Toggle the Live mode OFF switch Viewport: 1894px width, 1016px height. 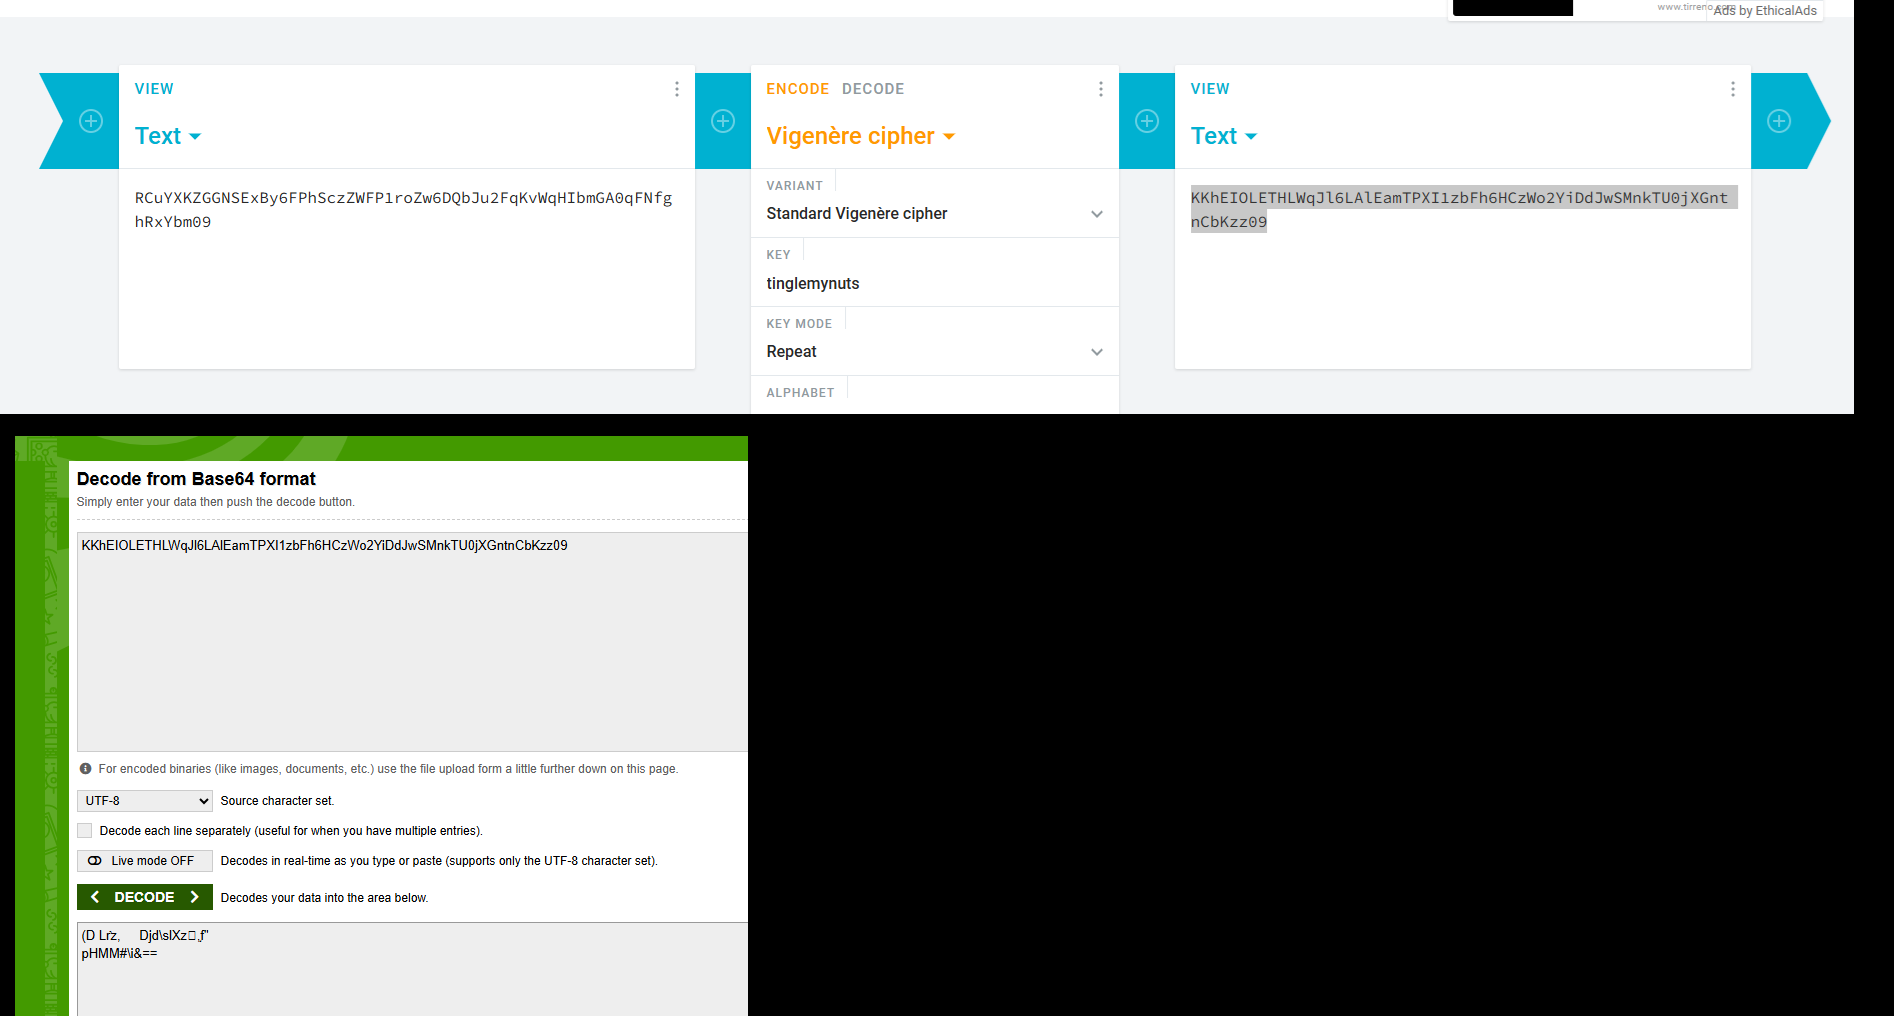(x=145, y=861)
